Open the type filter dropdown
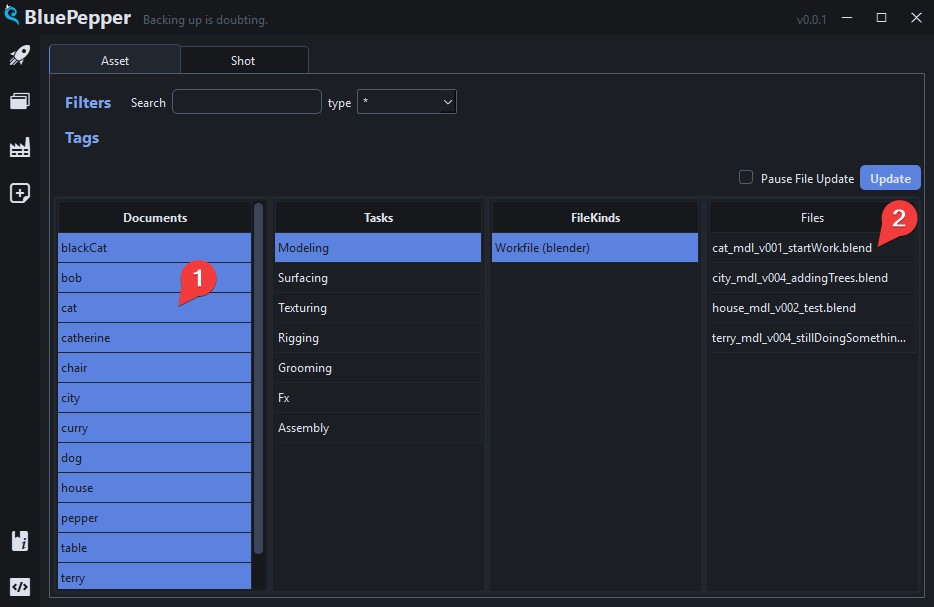Screen dimensions: 934x607 (x=407, y=102)
